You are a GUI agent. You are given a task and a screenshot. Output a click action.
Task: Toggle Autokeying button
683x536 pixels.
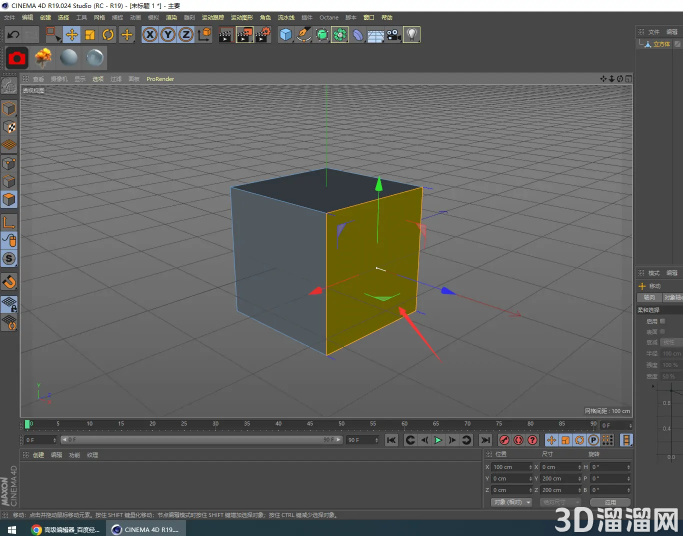518,440
